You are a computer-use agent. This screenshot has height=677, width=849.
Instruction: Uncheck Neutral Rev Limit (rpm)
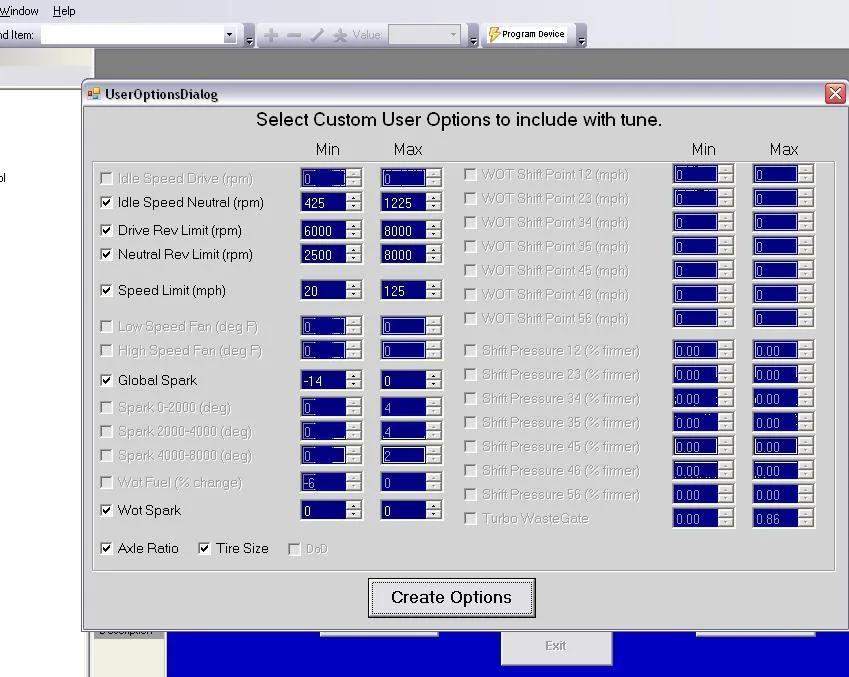106,255
